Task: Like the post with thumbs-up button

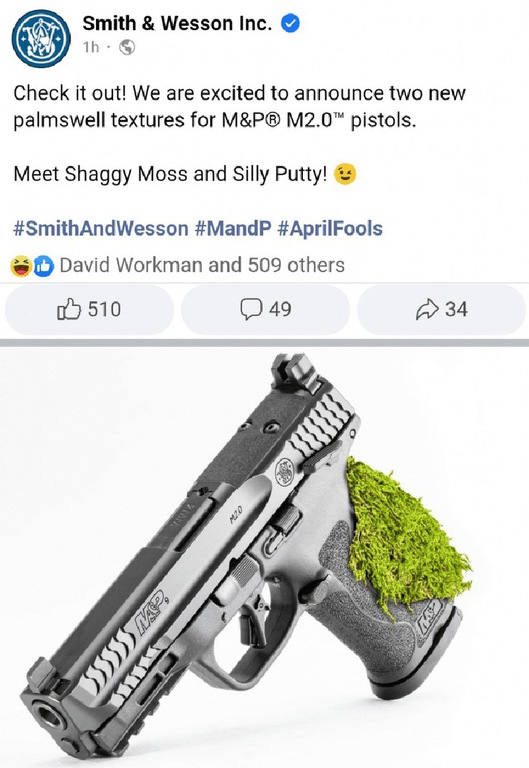Action: [89, 310]
